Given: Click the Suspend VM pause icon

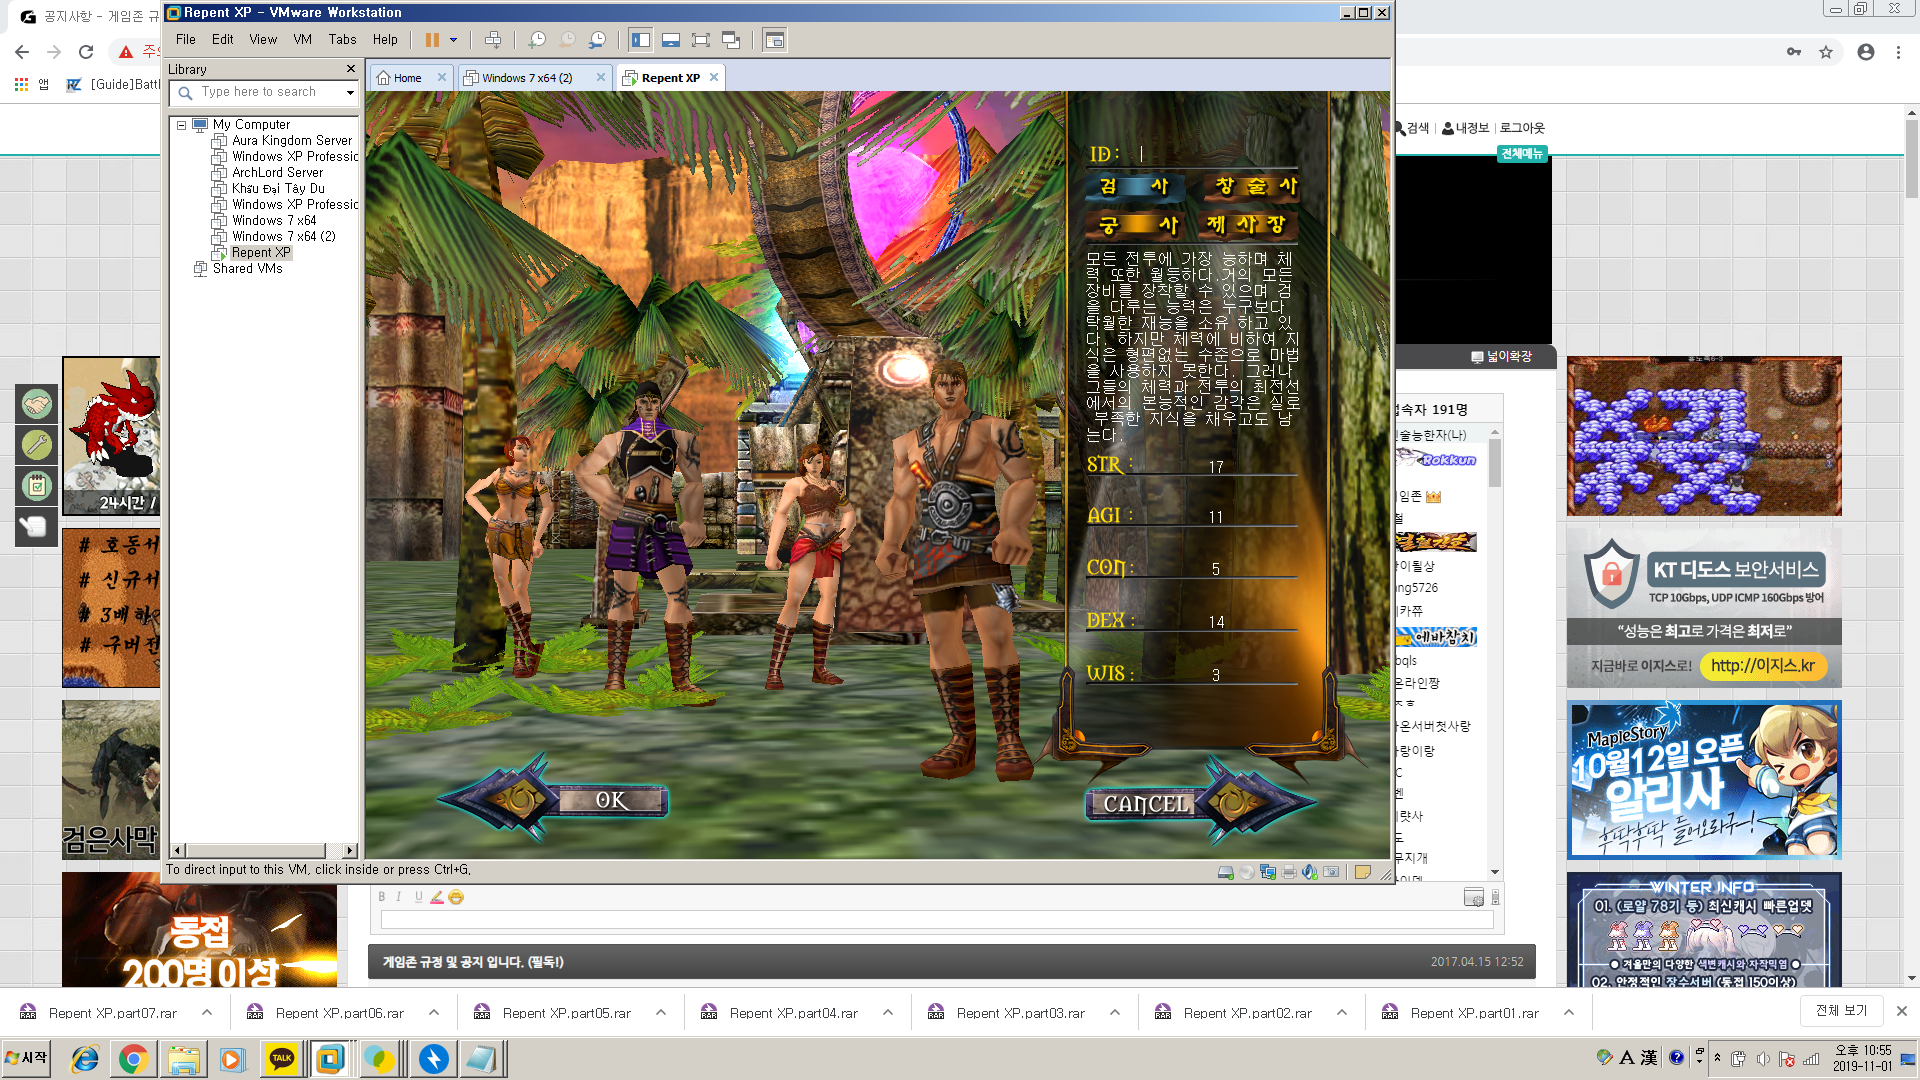Looking at the screenshot, I should [x=432, y=40].
